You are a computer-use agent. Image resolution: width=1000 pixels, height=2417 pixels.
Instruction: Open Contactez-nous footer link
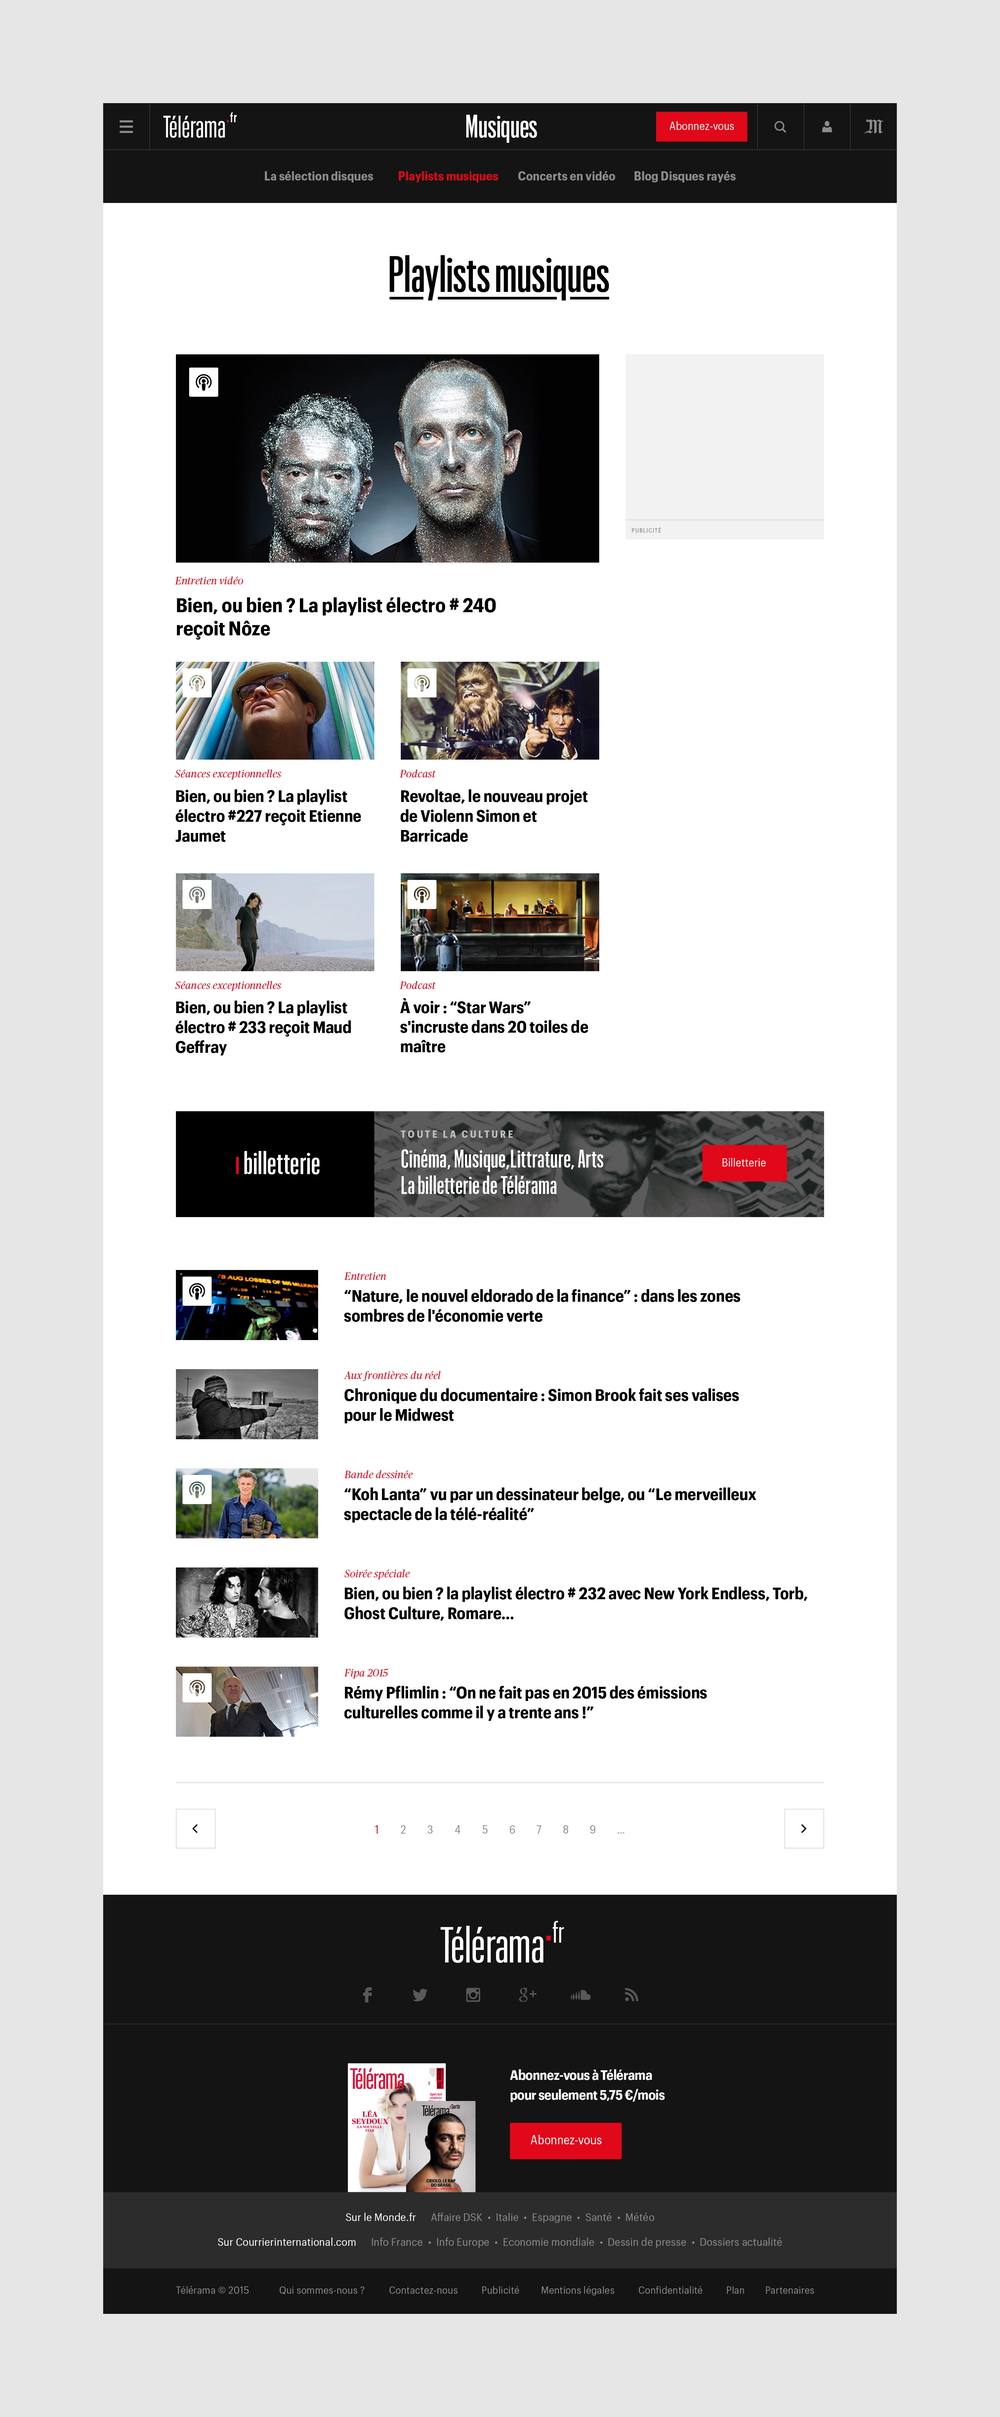coord(423,2290)
